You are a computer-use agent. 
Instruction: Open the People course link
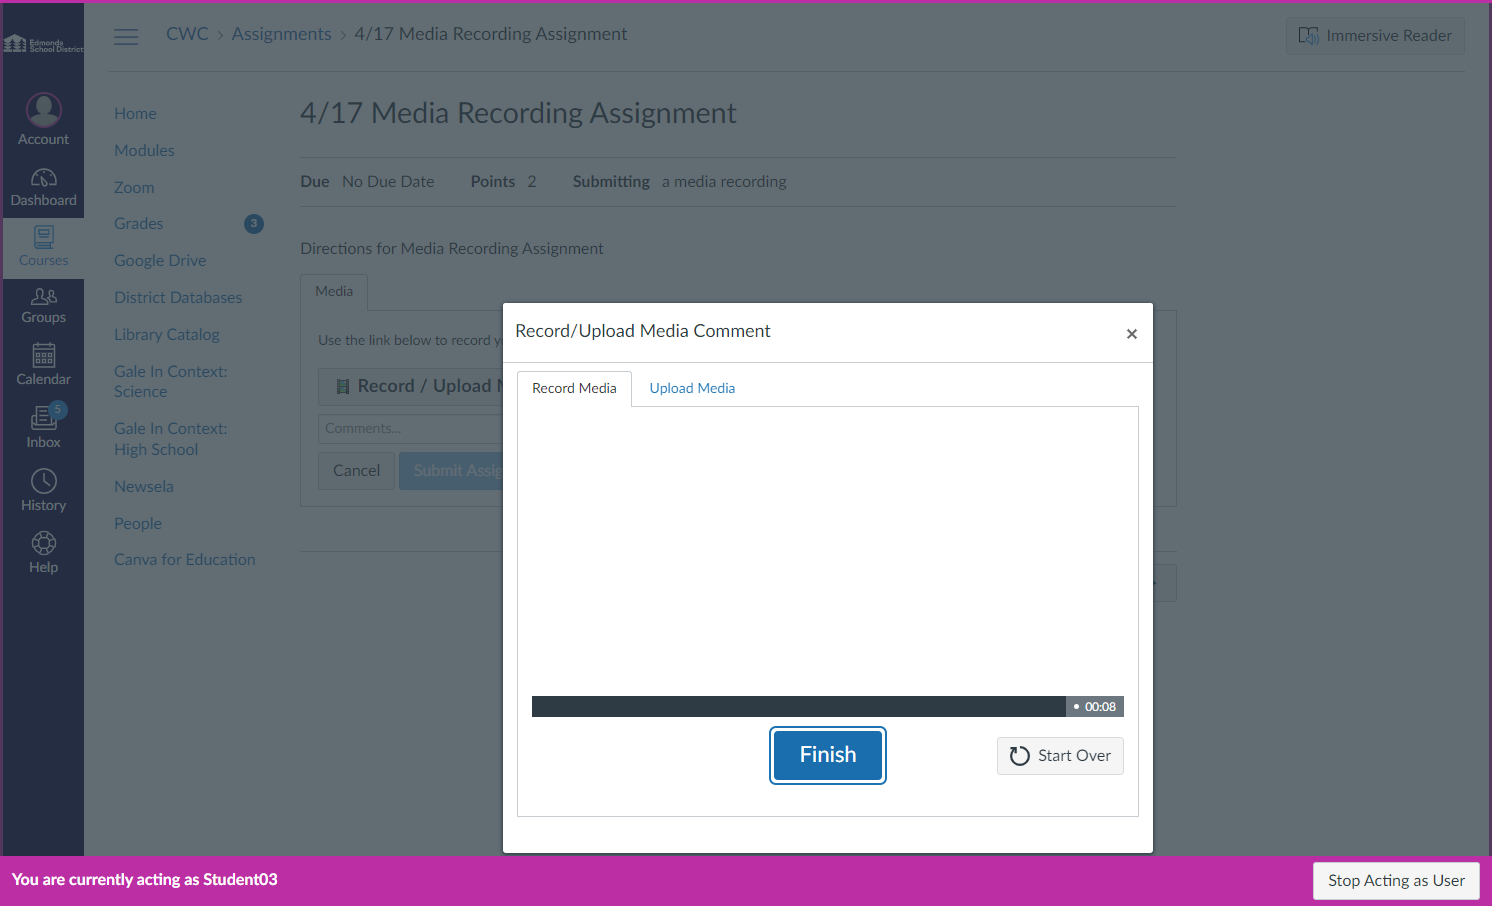click(138, 524)
